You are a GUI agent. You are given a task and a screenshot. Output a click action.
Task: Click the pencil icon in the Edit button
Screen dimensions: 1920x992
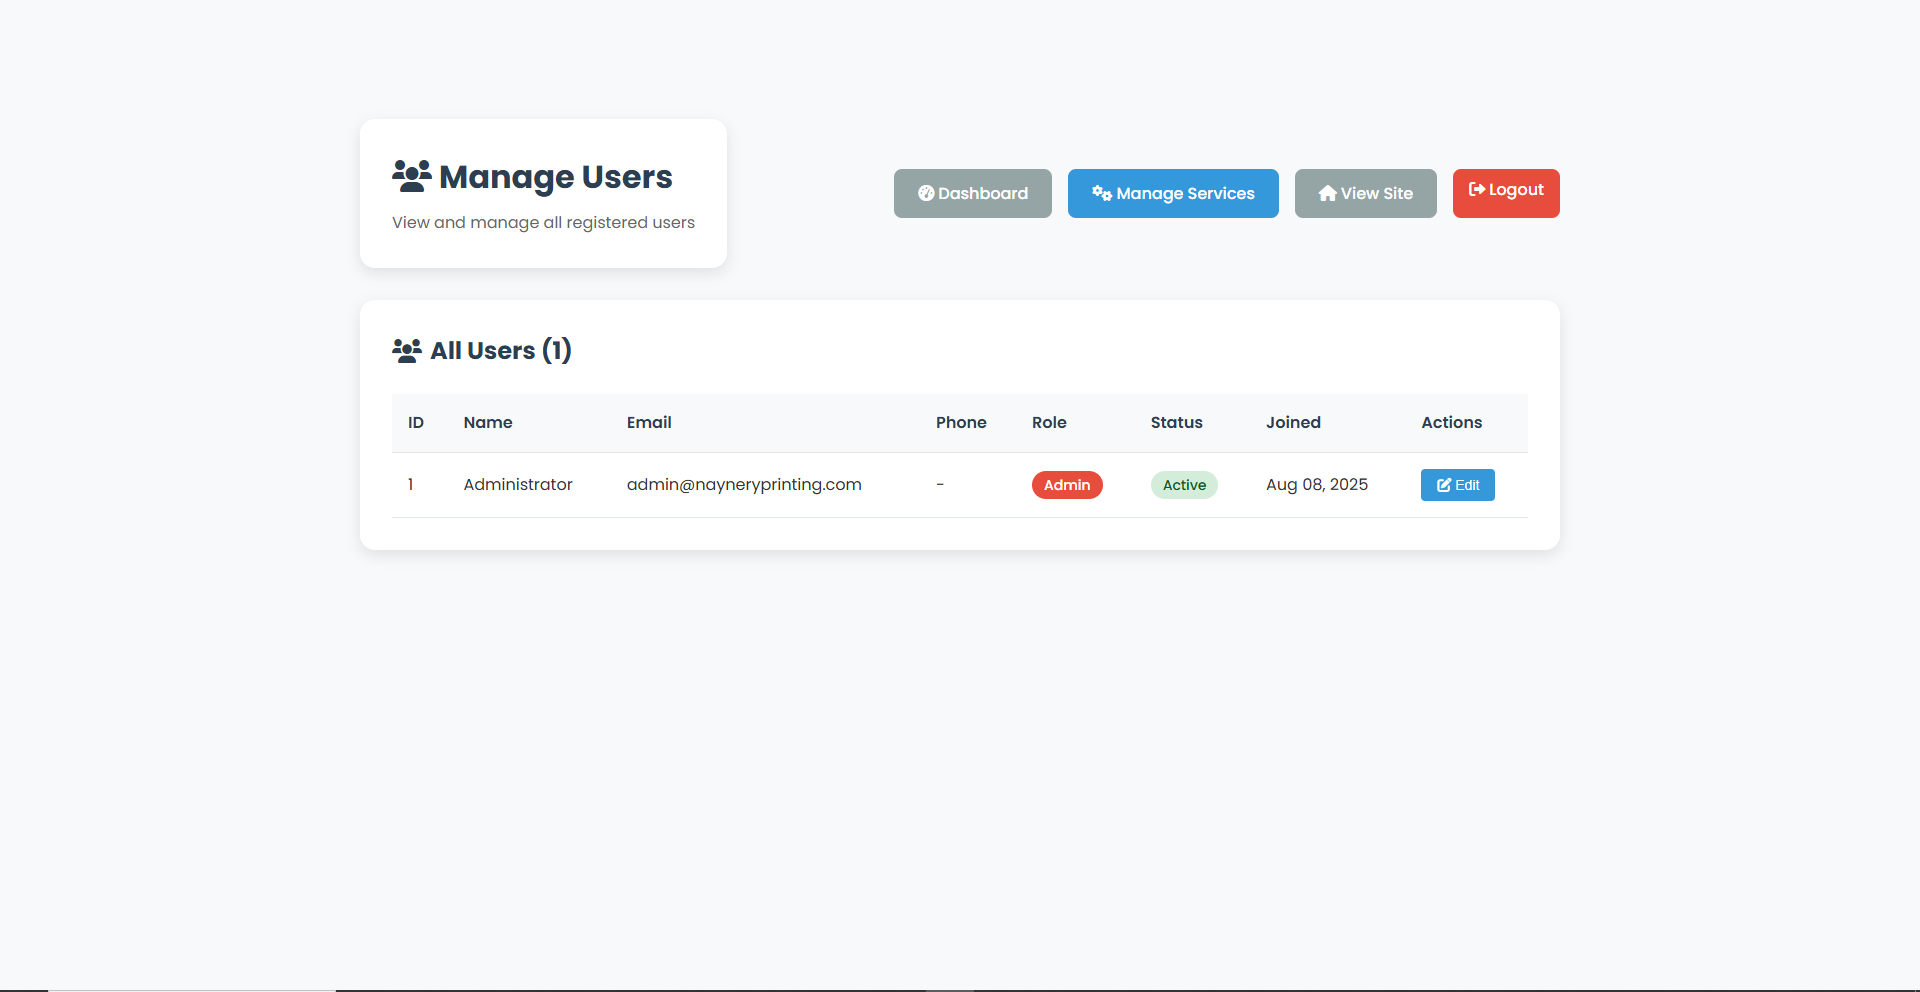[x=1442, y=485]
